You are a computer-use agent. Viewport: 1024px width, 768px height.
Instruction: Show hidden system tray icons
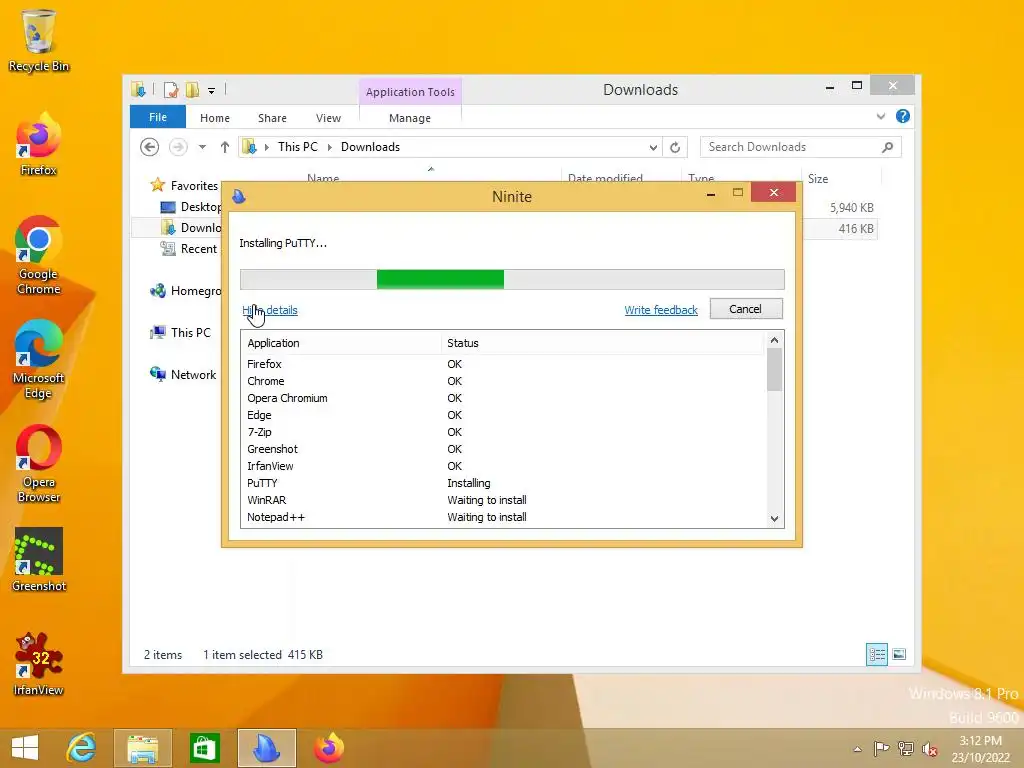[x=857, y=749]
